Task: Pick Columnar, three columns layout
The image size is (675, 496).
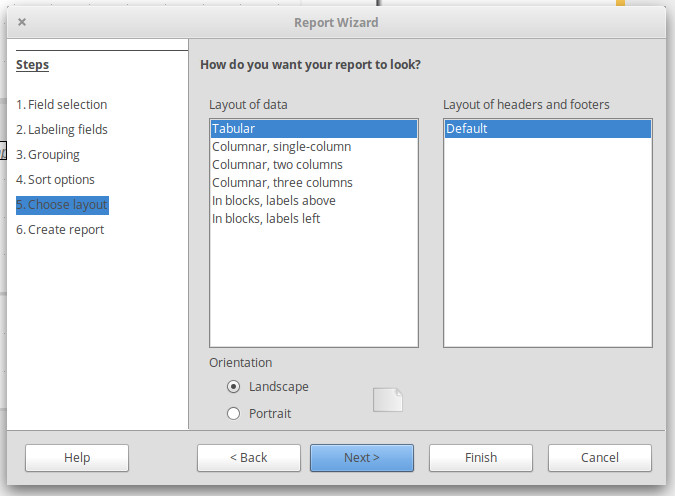Action: (282, 183)
